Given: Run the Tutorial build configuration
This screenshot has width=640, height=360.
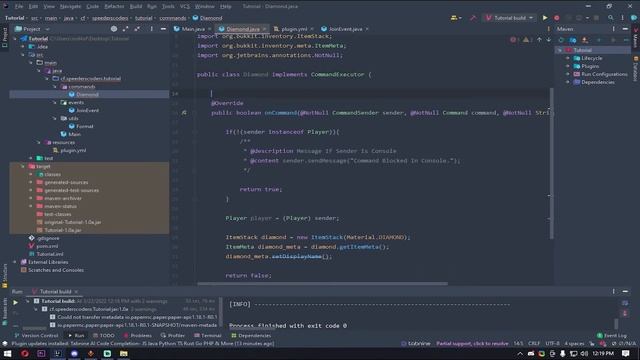Looking at the screenshot, I should click(x=544, y=18).
